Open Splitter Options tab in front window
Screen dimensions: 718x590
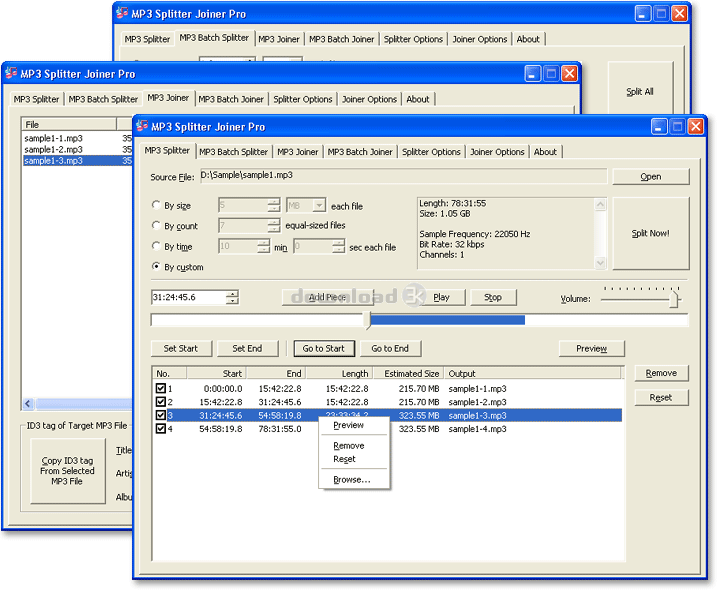pos(431,152)
